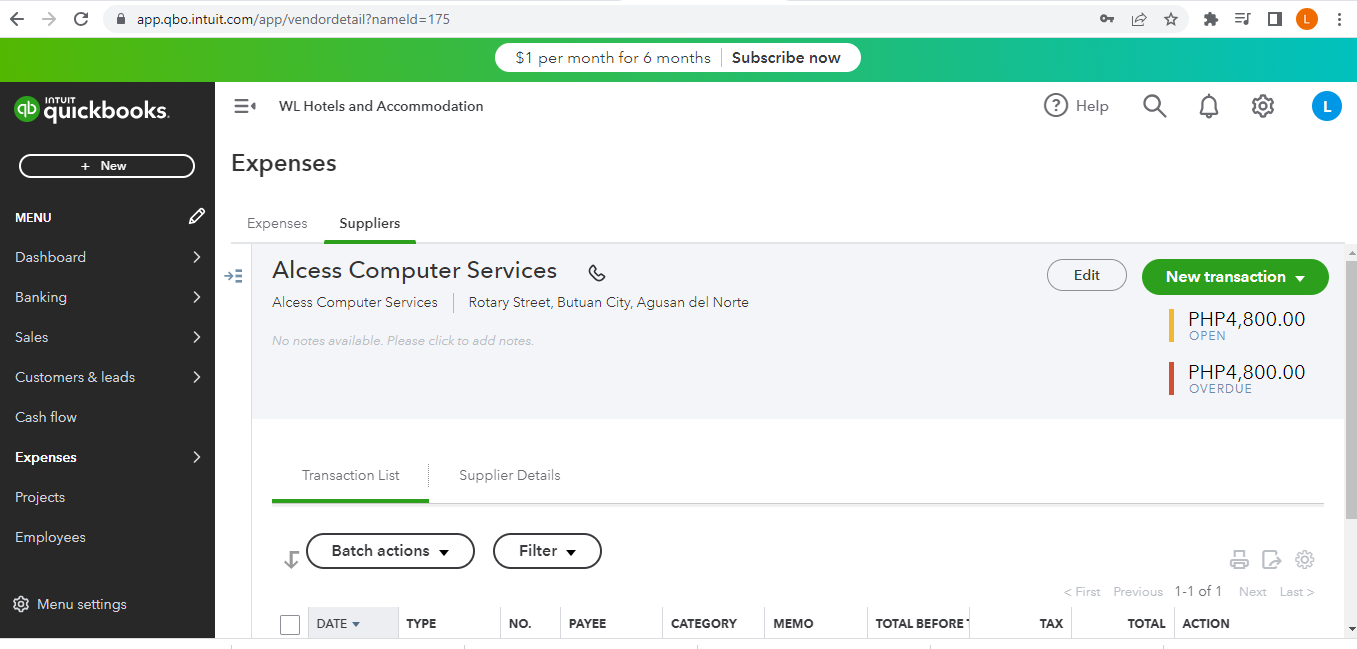
Task: Switch to the Expenses tab
Action: pyautogui.click(x=277, y=223)
